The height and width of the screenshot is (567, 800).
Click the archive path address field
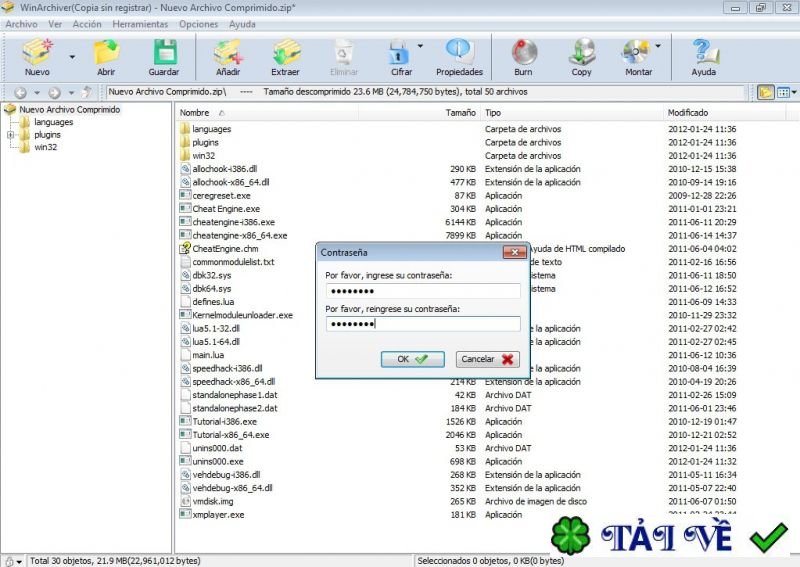[x=425, y=92]
